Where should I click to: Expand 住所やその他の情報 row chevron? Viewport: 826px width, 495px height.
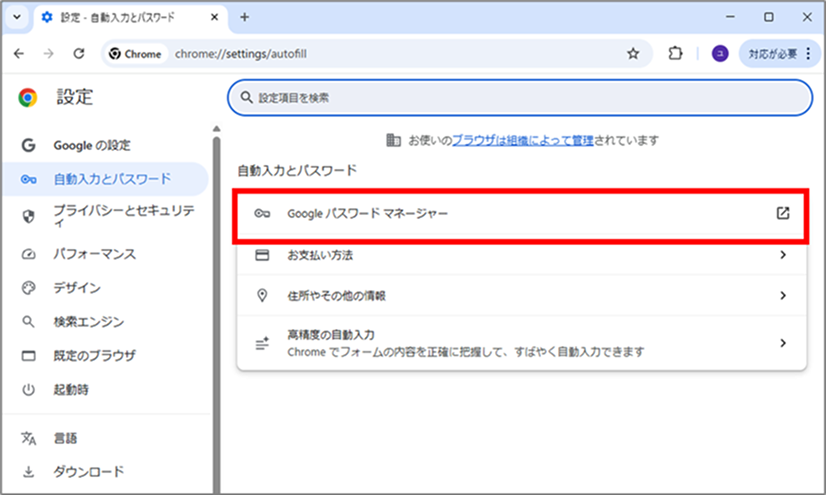pyautogui.click(x=783, y=296)
